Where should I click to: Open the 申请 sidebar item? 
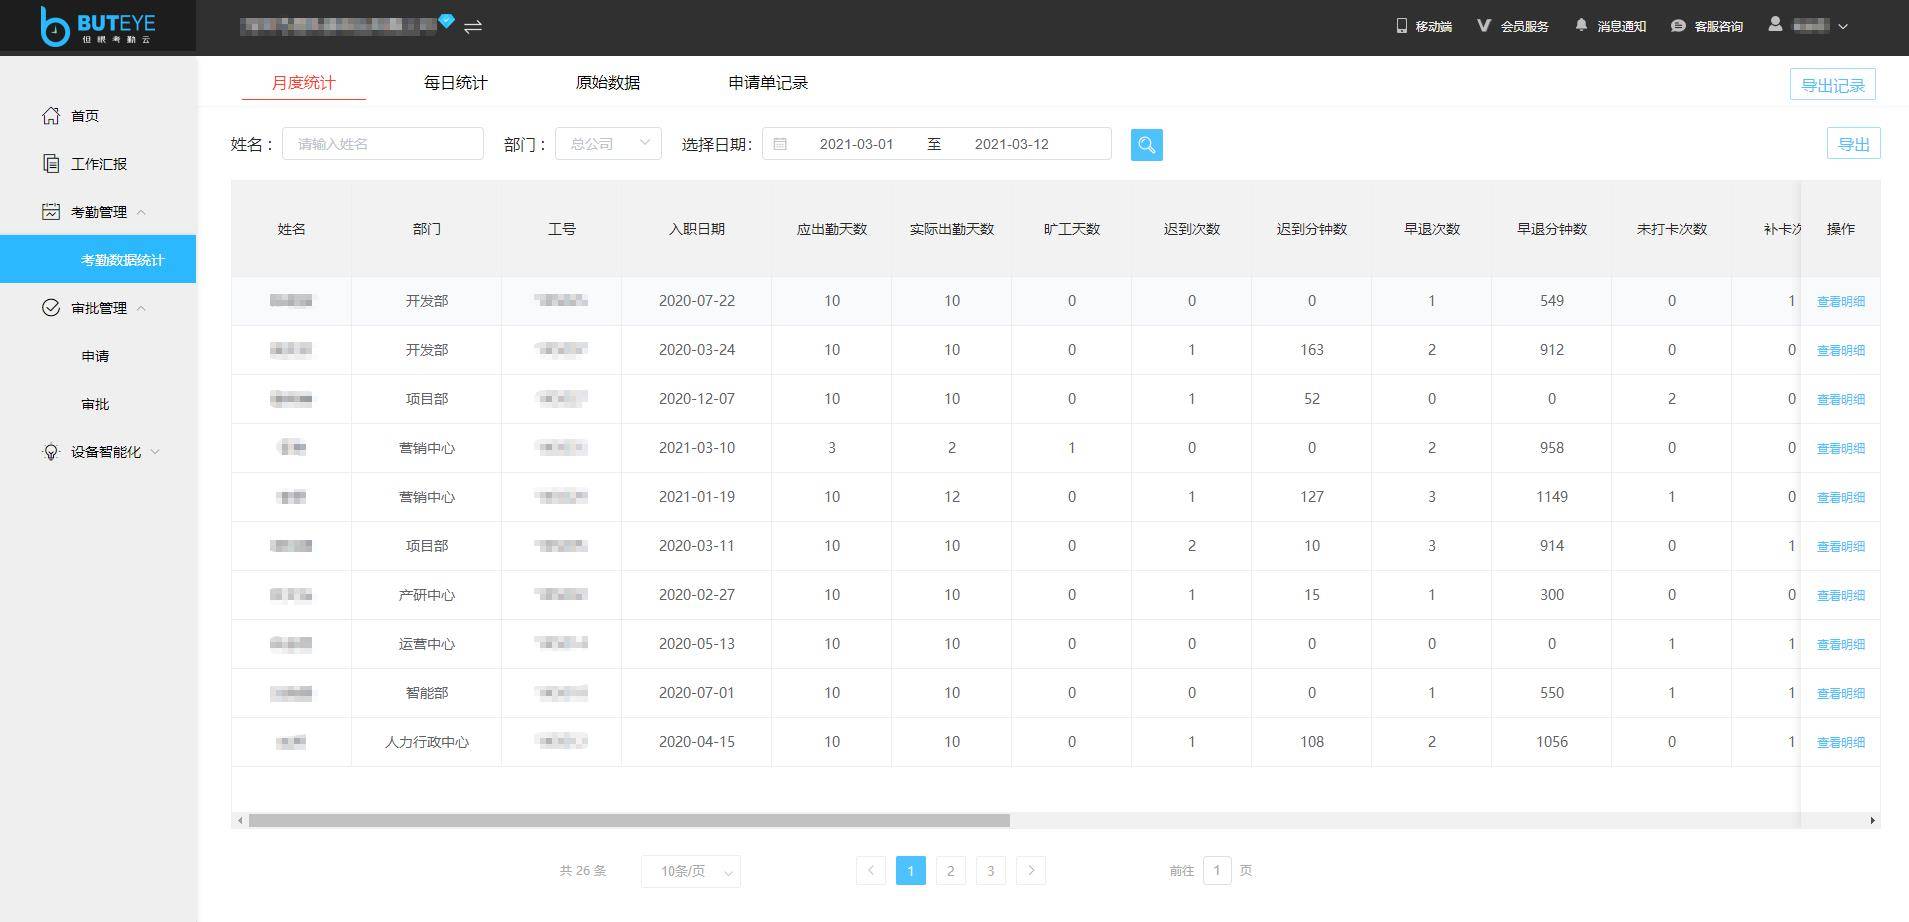pos(95,356)
